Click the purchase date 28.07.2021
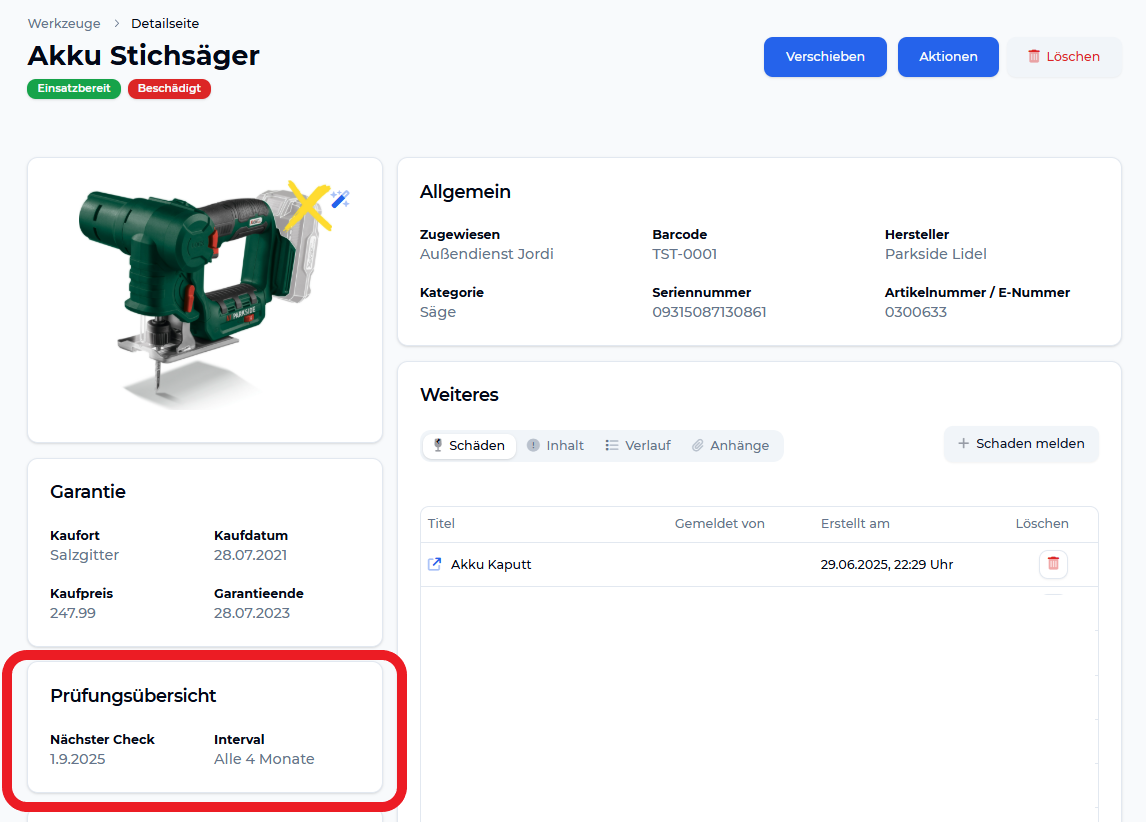1146x822 pixels. pyautogui.click(x=251, y=555)
